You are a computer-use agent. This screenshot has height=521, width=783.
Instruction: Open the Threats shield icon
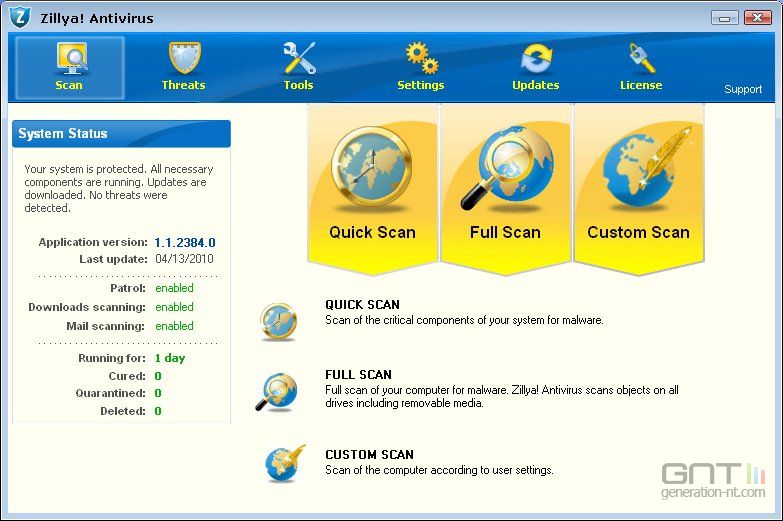[x=184, y=58]
